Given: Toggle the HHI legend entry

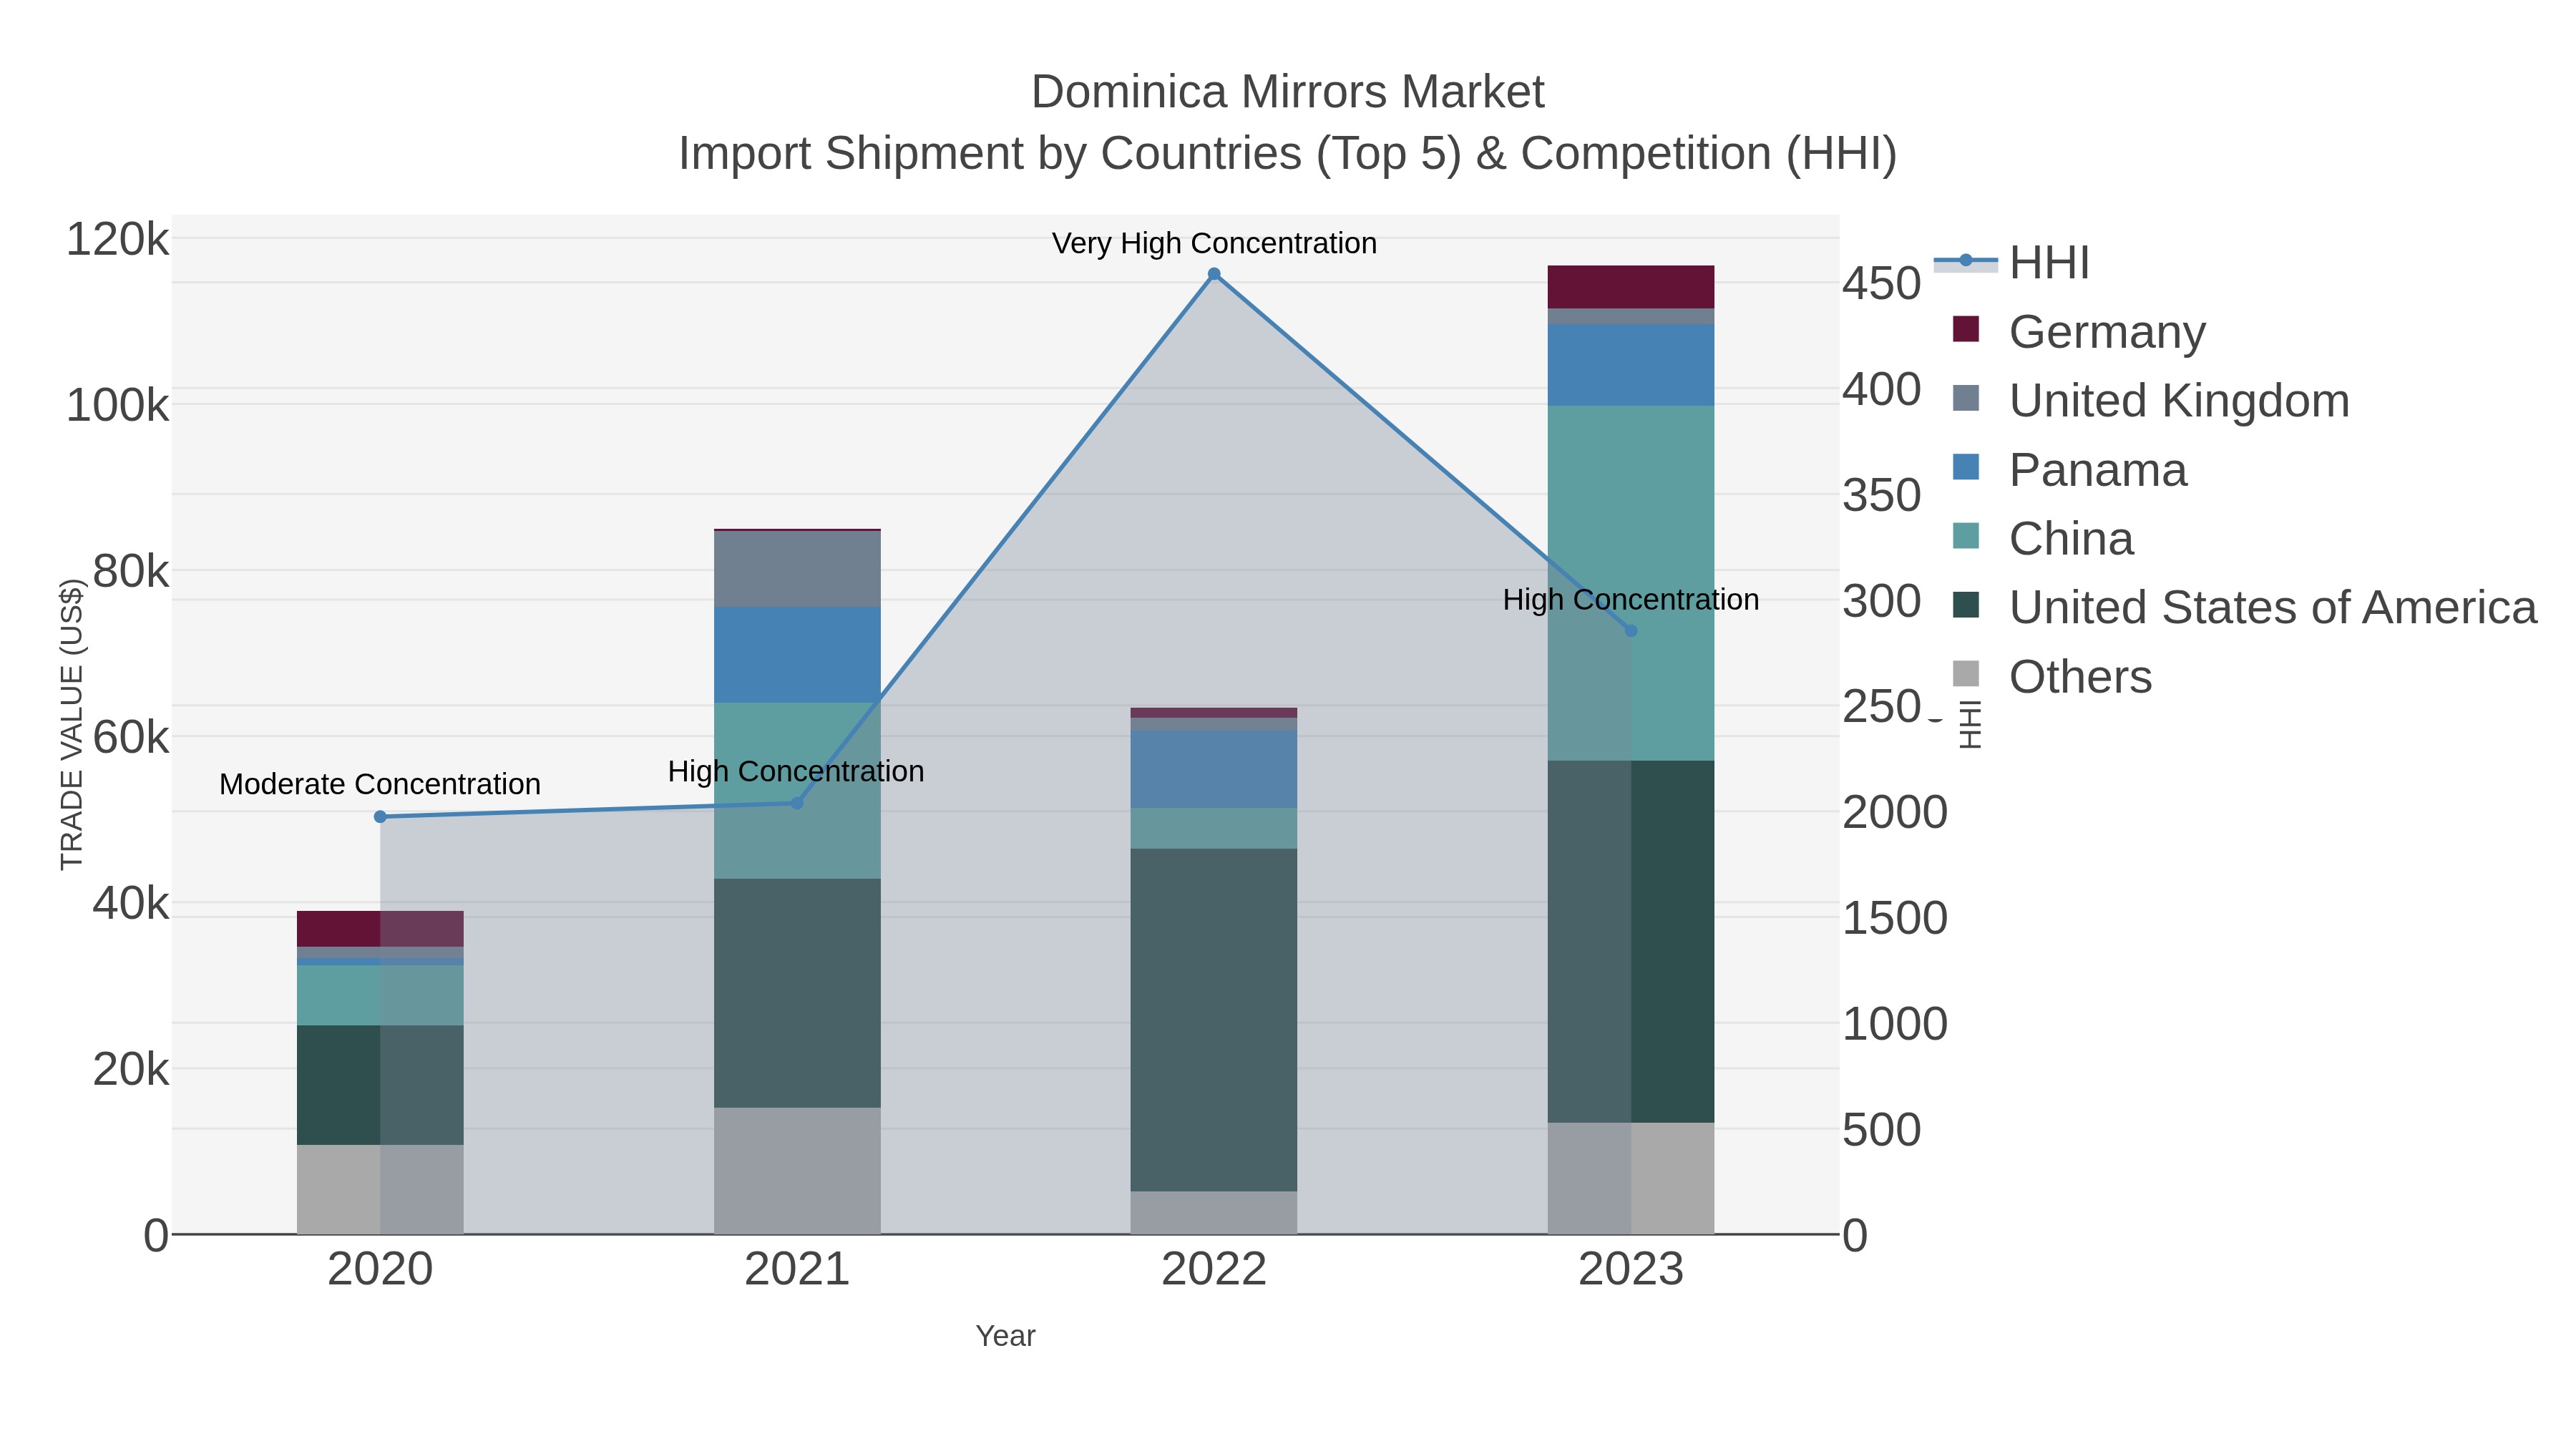Looking at the screenshot, I should coord(2012,263).
